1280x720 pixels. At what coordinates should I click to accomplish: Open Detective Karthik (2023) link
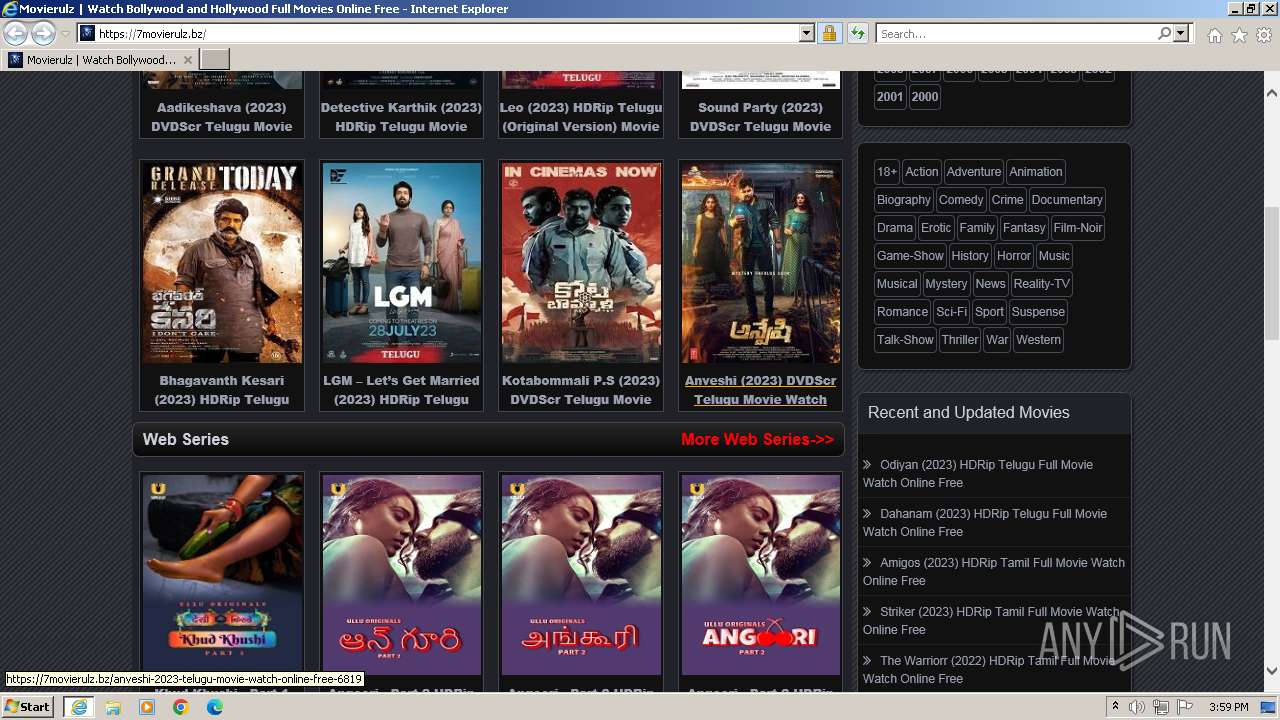pos(401,117)
